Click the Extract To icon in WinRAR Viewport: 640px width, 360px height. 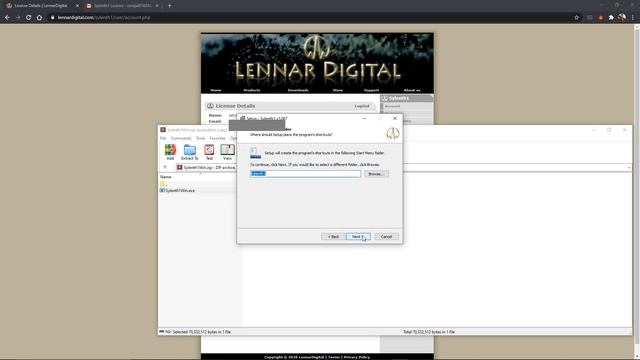(x=189, y=152)
